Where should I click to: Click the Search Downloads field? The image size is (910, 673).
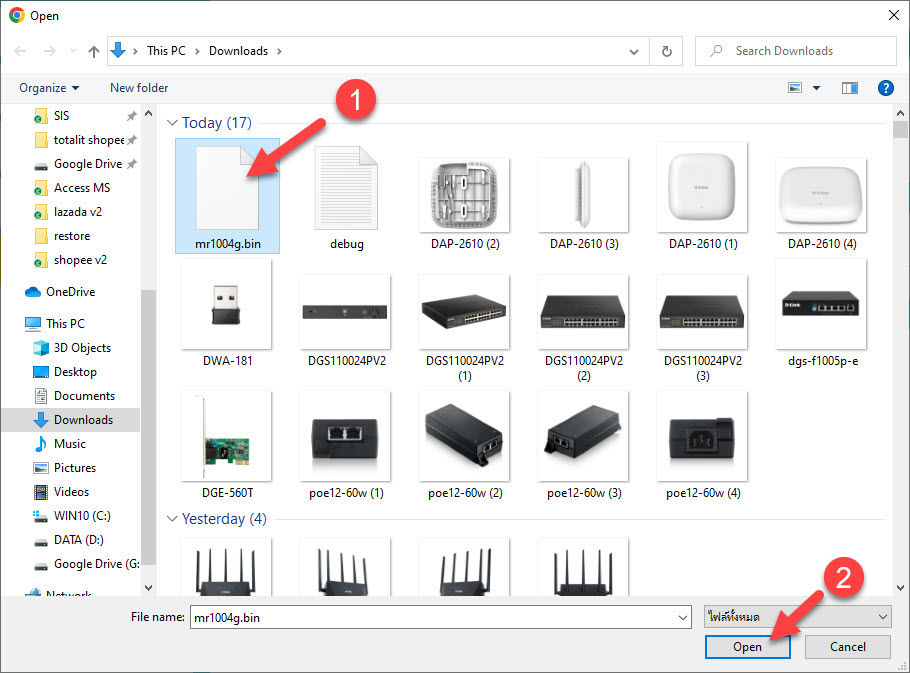[x=796, y=51]
